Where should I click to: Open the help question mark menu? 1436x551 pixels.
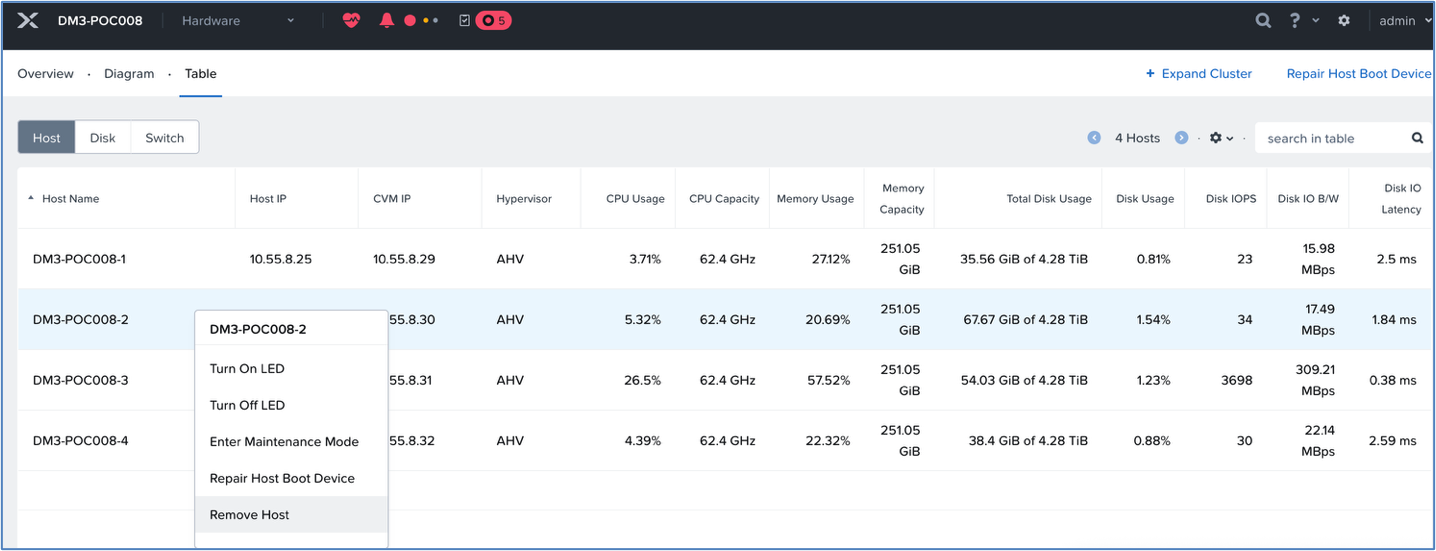(1300, 20)
